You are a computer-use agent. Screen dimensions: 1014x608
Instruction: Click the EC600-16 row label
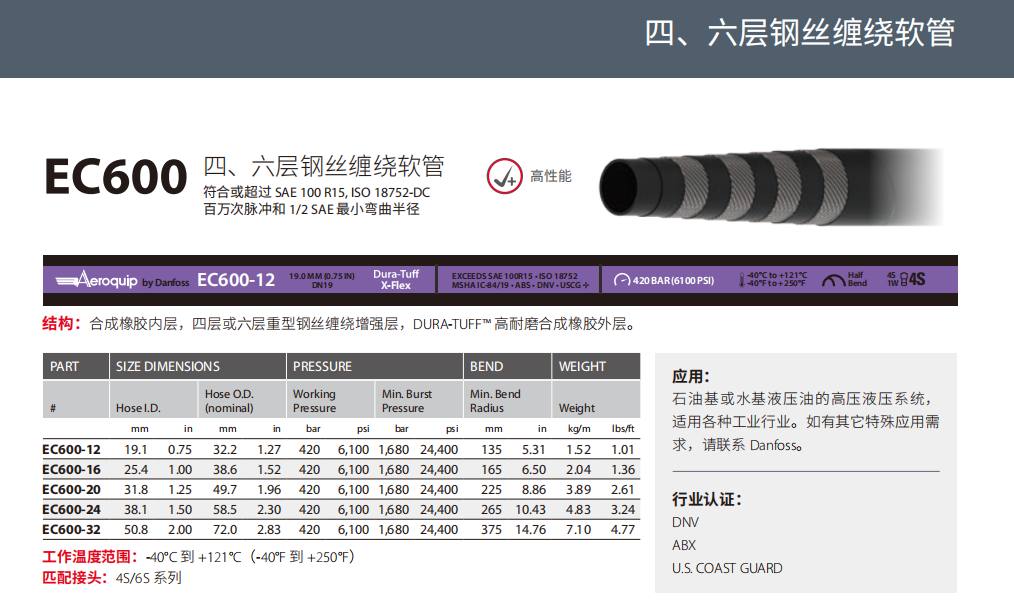click(71, 470)
